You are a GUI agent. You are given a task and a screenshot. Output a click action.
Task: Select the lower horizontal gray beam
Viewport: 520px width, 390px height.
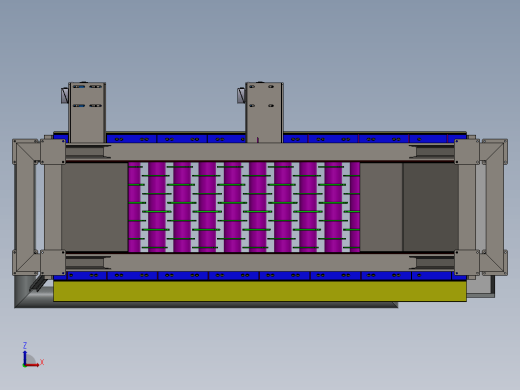point(260,262)
